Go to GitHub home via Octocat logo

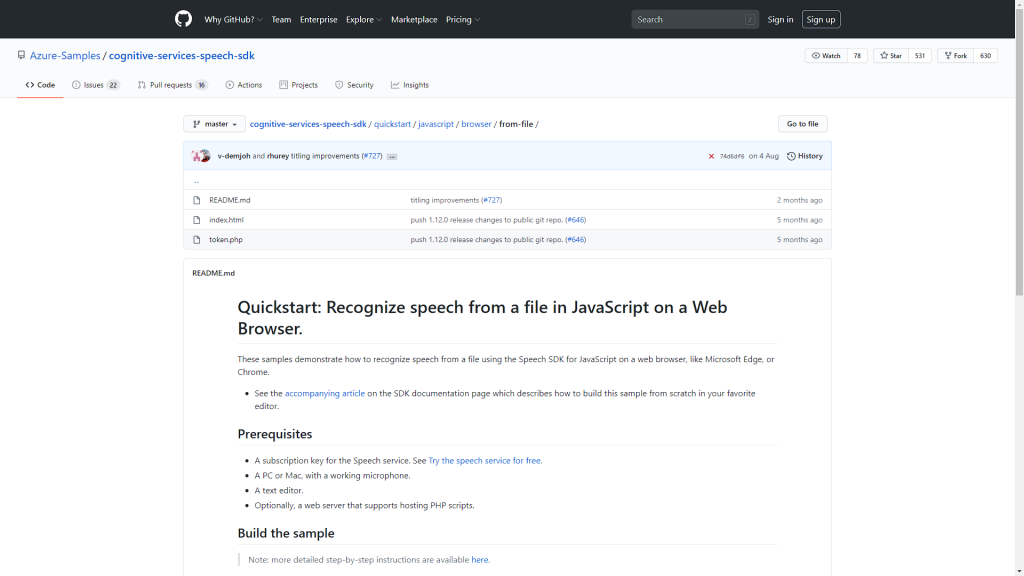[x=184, y=19]
